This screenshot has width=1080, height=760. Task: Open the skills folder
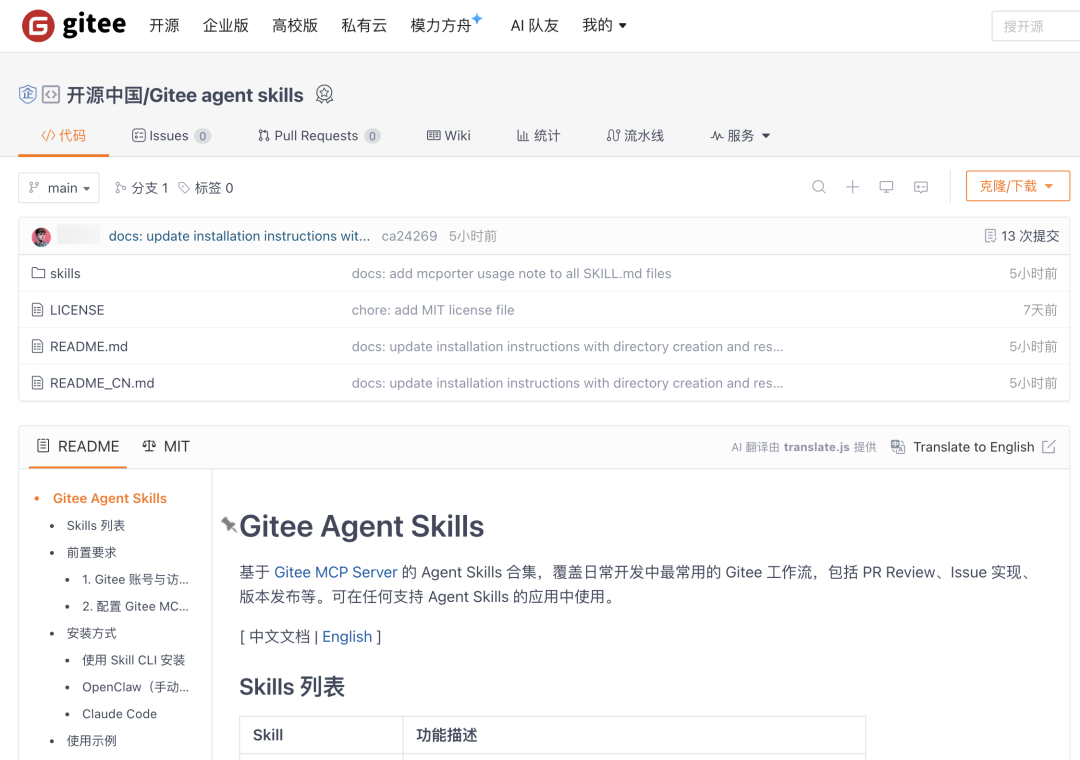coord(65,274)
